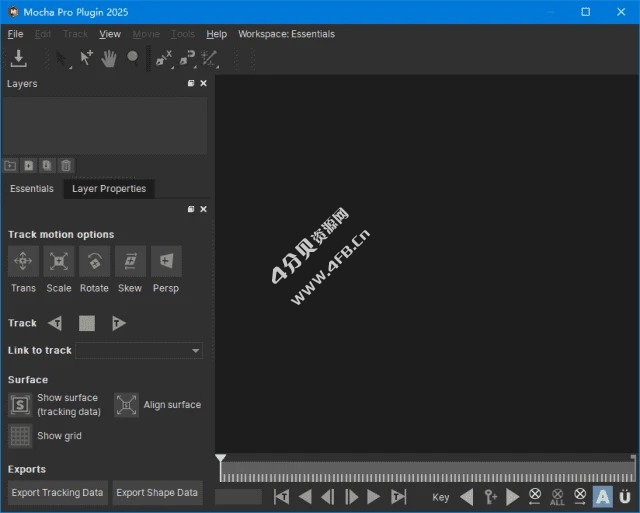Click timeline Track backwards to start button
The image size is (640, 513).
282,497
